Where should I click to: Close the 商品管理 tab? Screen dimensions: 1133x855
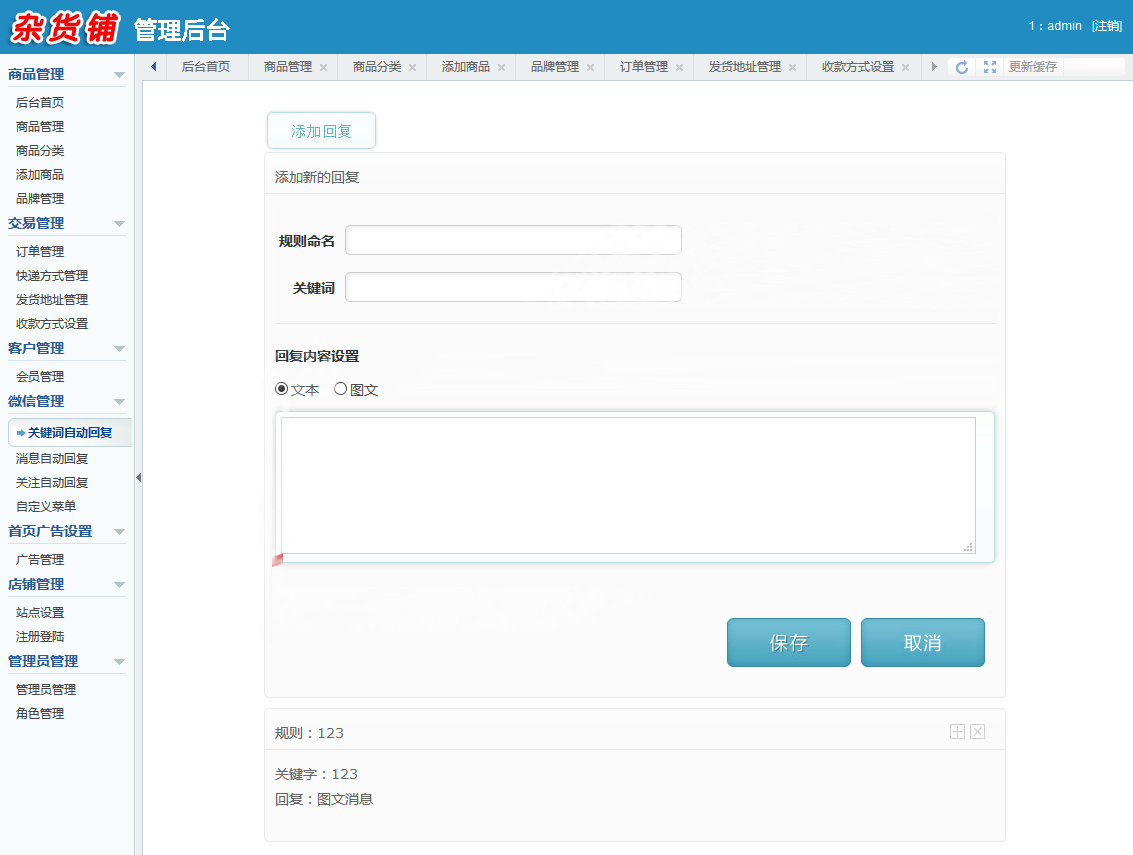(323, 68)
